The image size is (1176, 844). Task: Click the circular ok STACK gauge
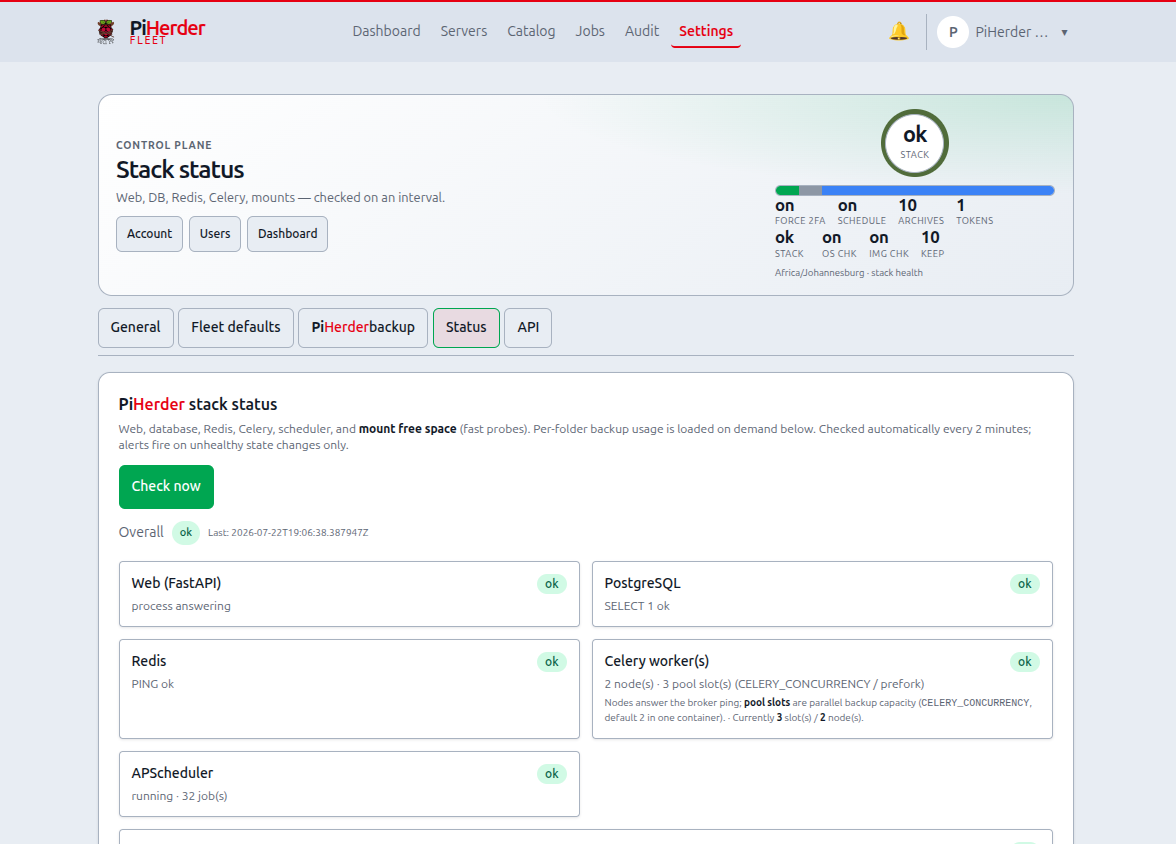(x=914, y=143)
